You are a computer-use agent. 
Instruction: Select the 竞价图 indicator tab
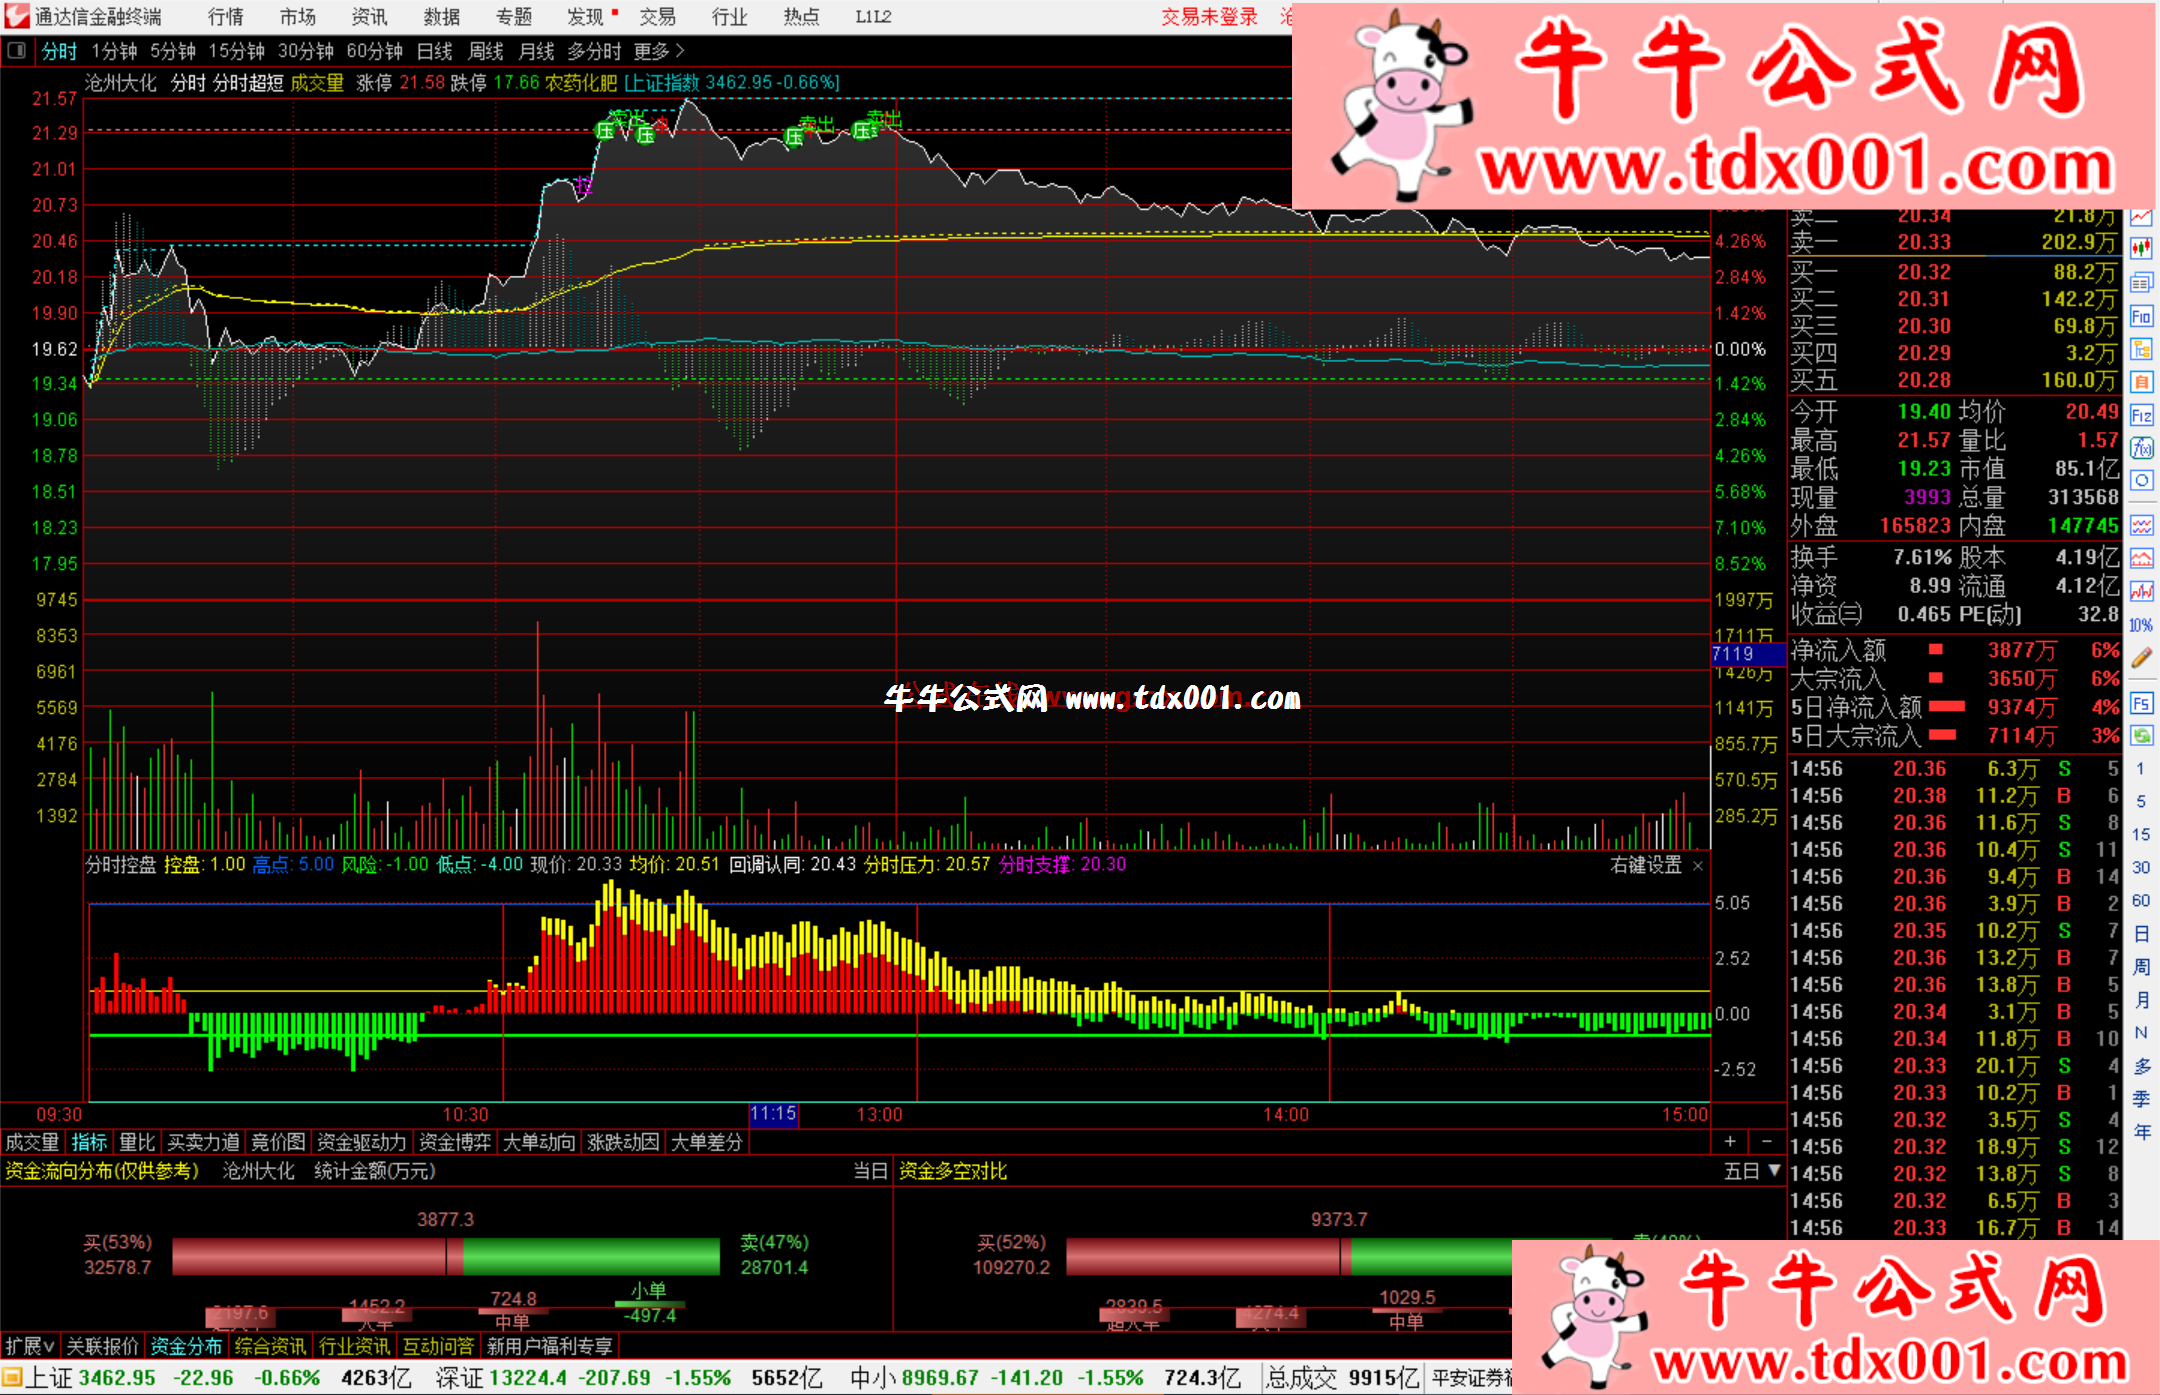coord(278,1142)
